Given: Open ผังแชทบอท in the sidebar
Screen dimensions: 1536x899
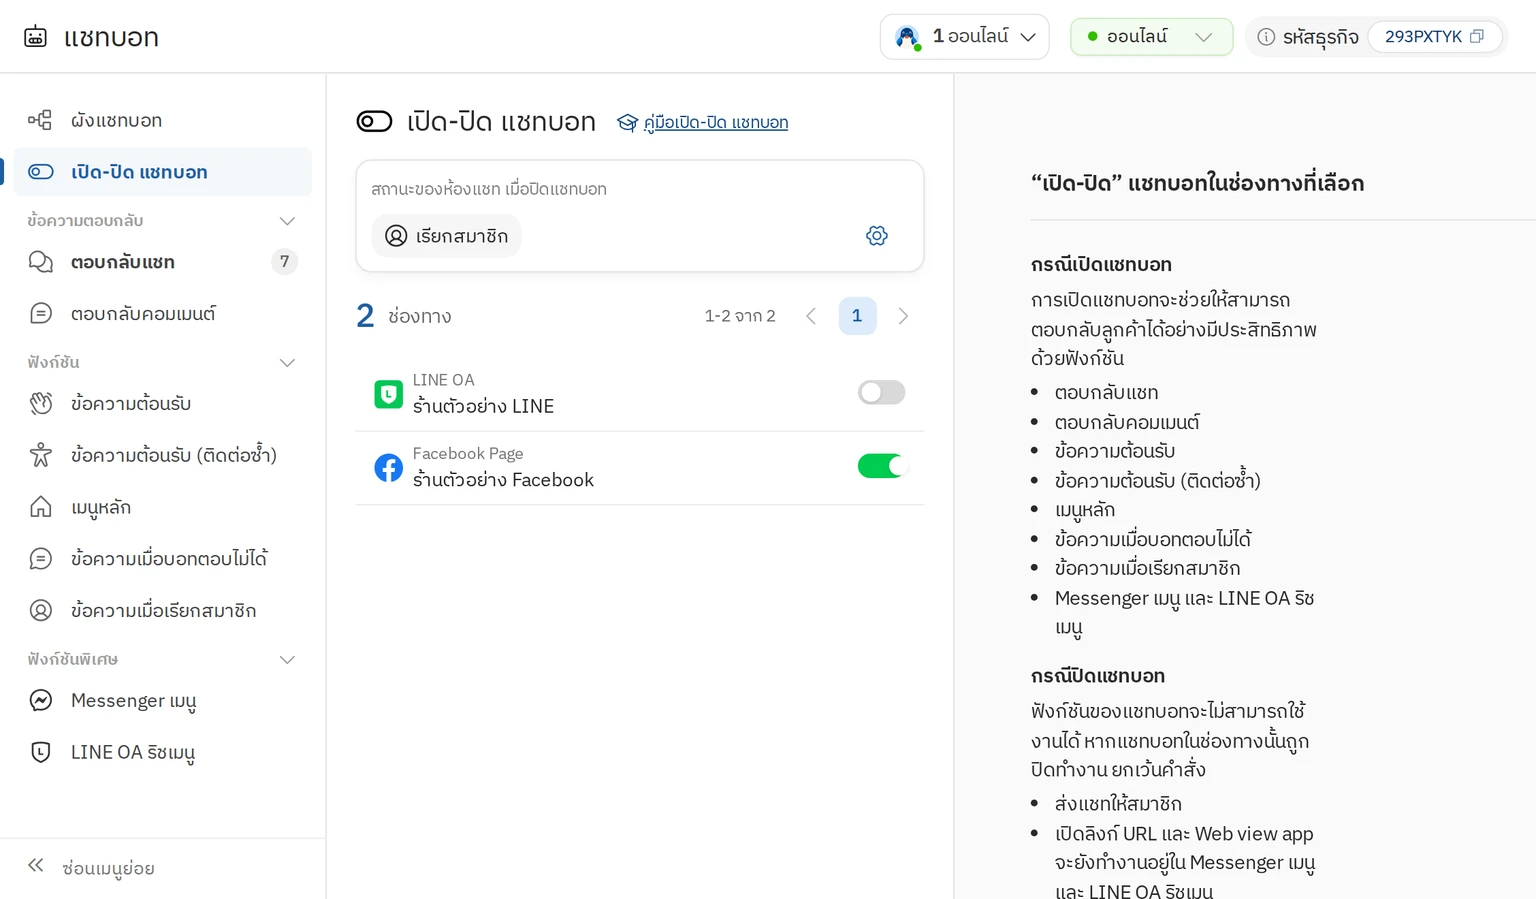Looking at the screenshot, I should [162, 120].
